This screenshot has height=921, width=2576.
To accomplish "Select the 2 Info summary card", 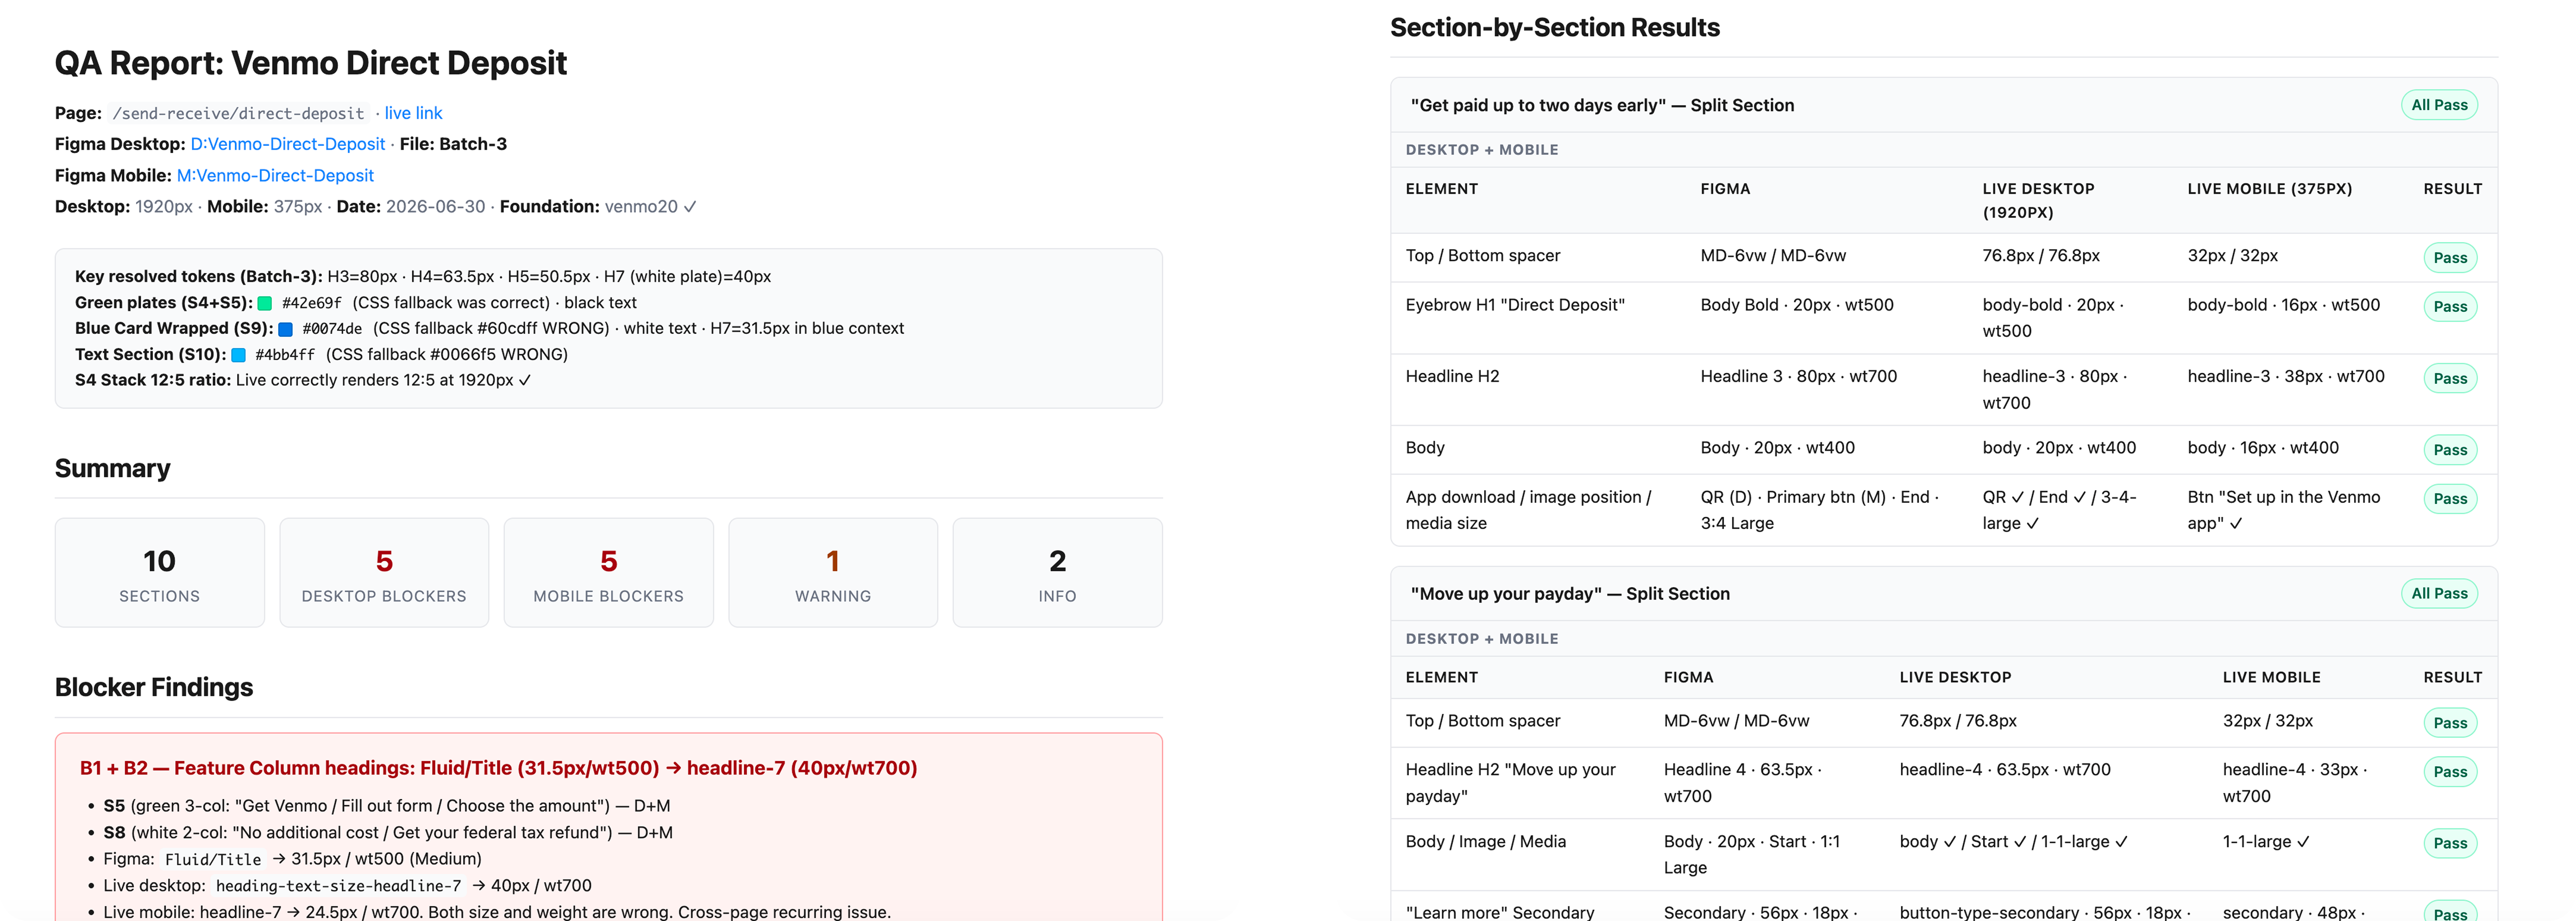I will tap(1058, 573).
